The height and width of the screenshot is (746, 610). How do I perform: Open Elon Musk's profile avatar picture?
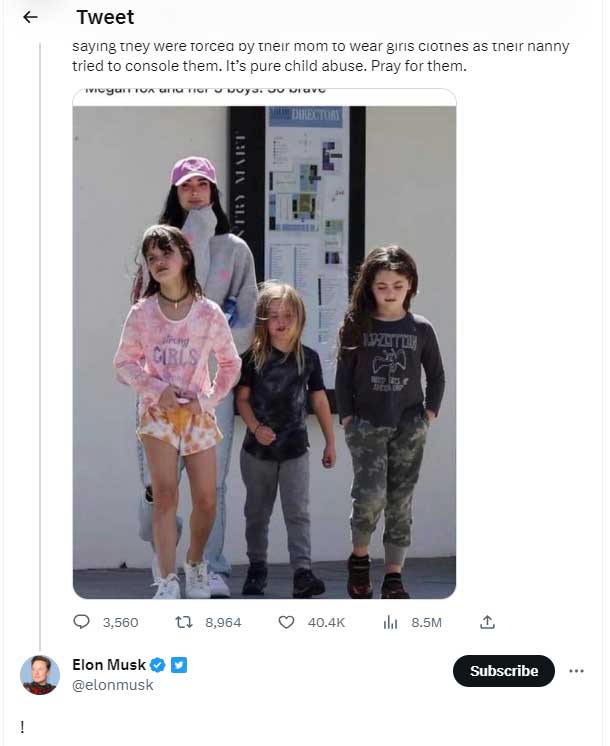pyautogui.click(x=40, y=675)
